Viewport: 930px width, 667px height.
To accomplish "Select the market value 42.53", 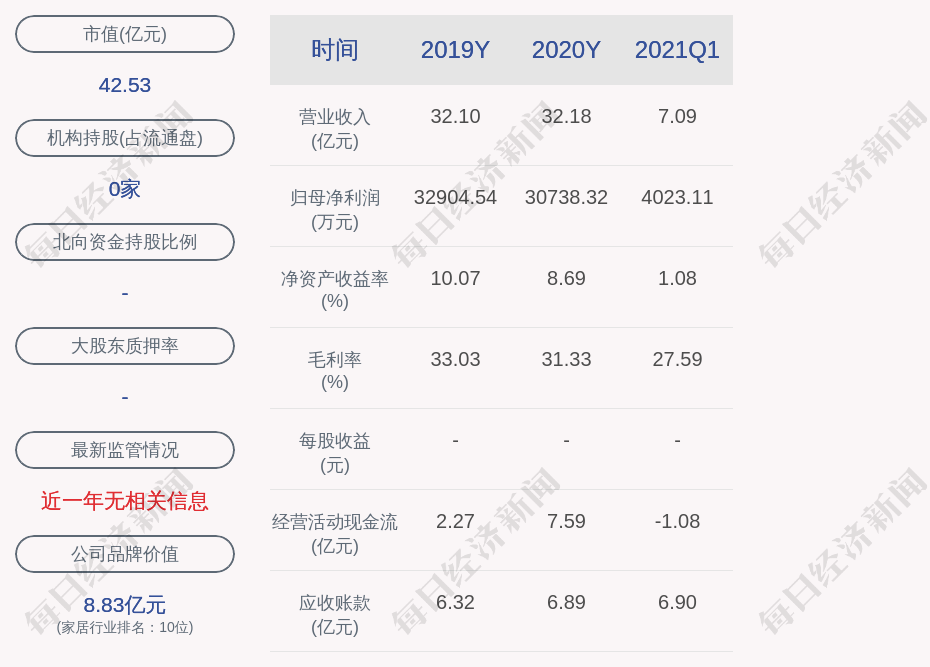I will point(125,85).
